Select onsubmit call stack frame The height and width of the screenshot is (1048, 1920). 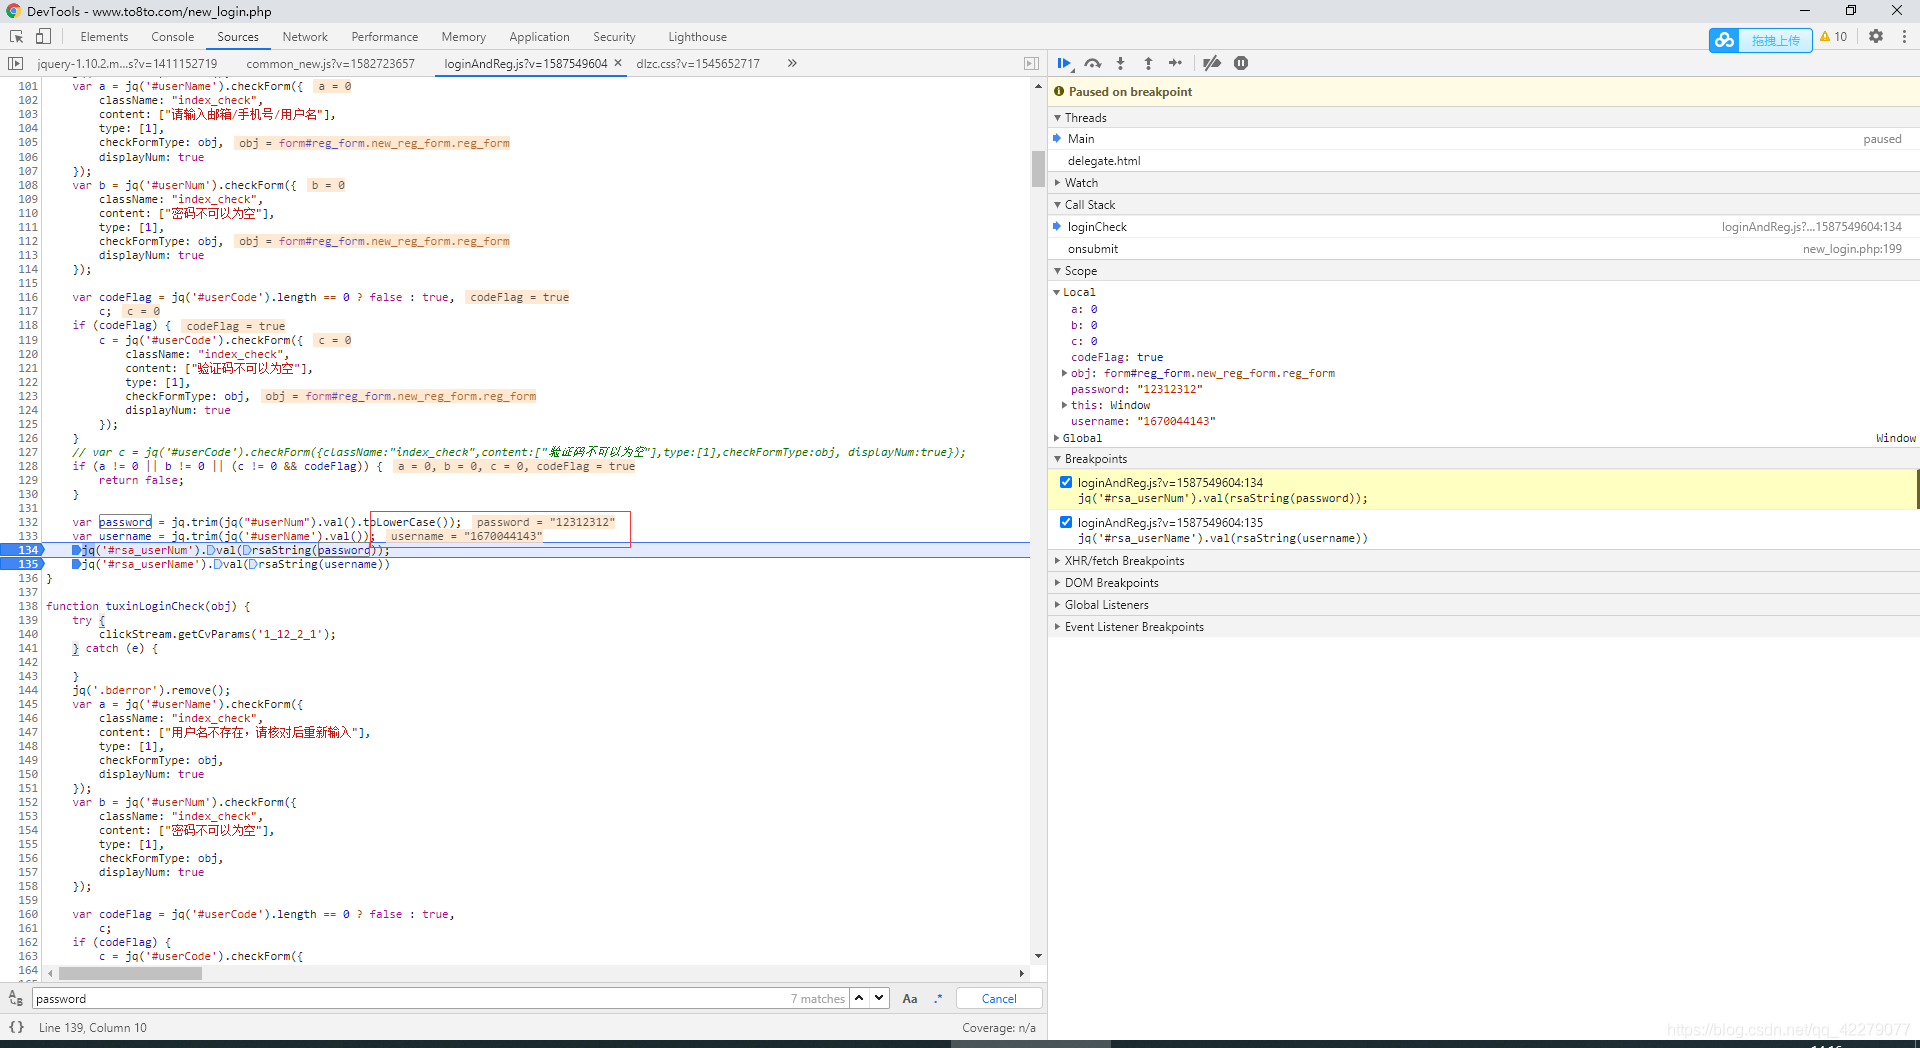[1484, 248]
